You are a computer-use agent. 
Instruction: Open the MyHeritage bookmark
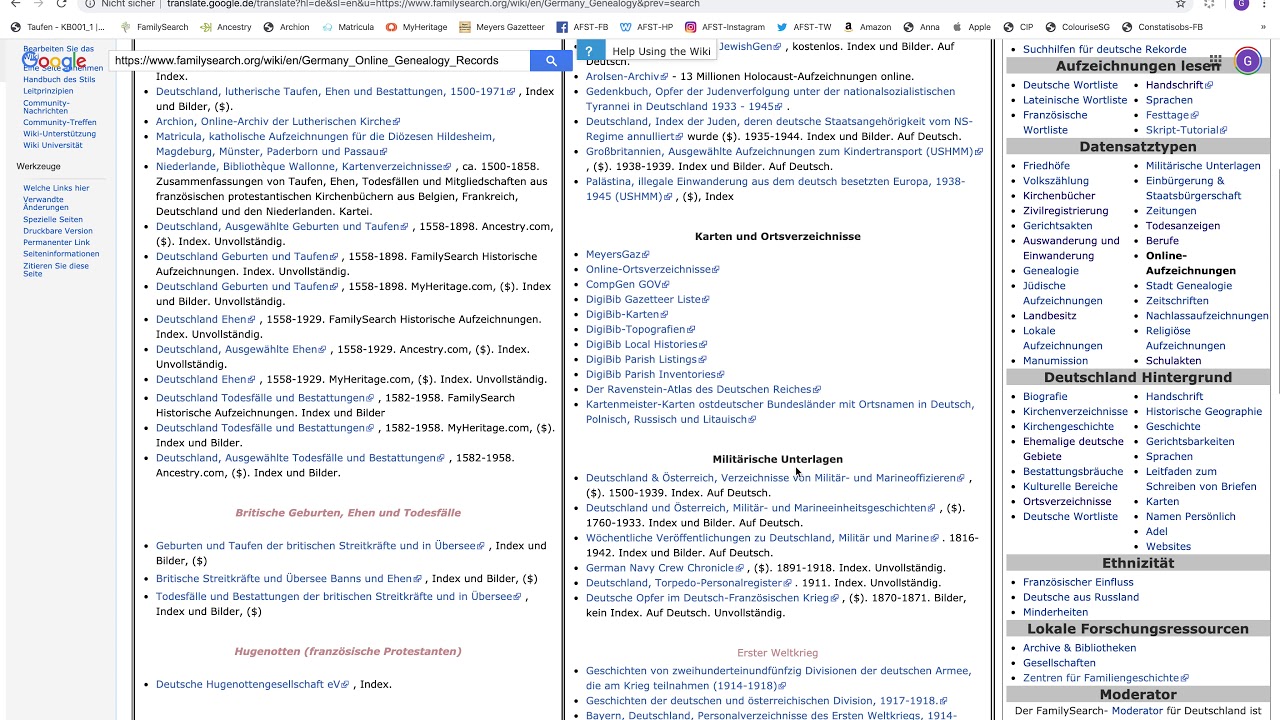point(416,27)
